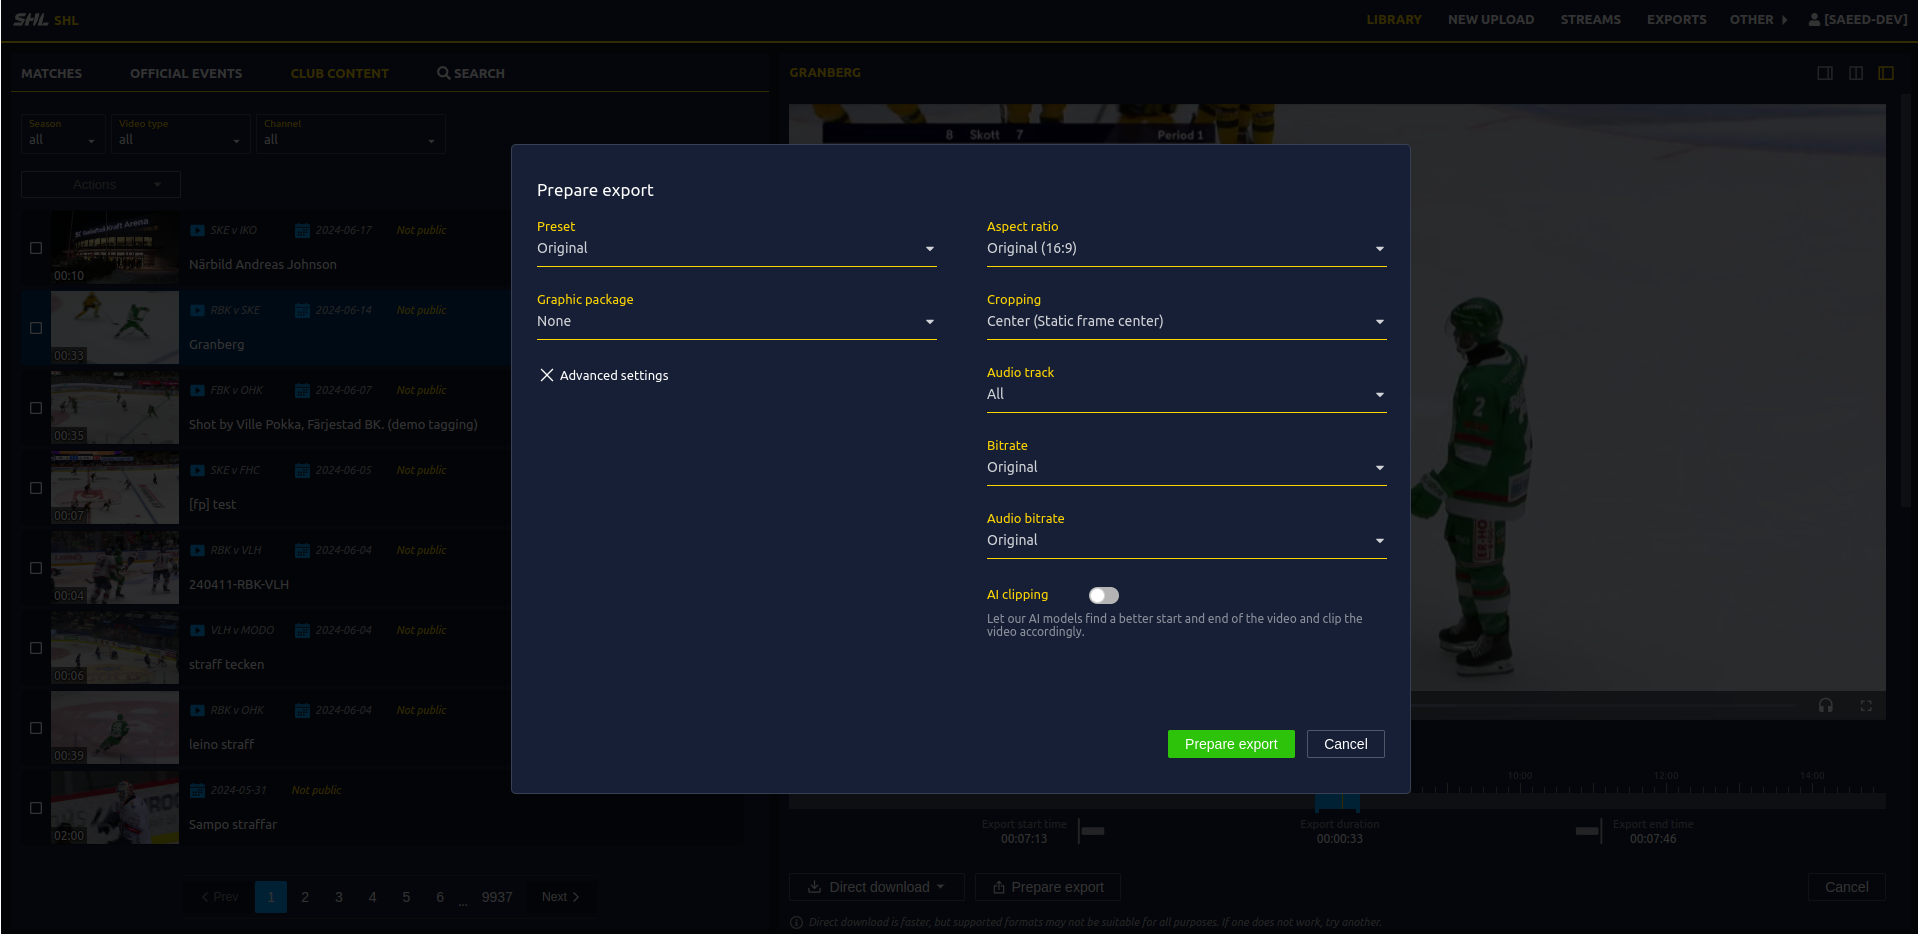Click the headphones audio icon on the player
Image resolution: width=1918 pixels, height=934 pixels.
[x=1825, y=705]
